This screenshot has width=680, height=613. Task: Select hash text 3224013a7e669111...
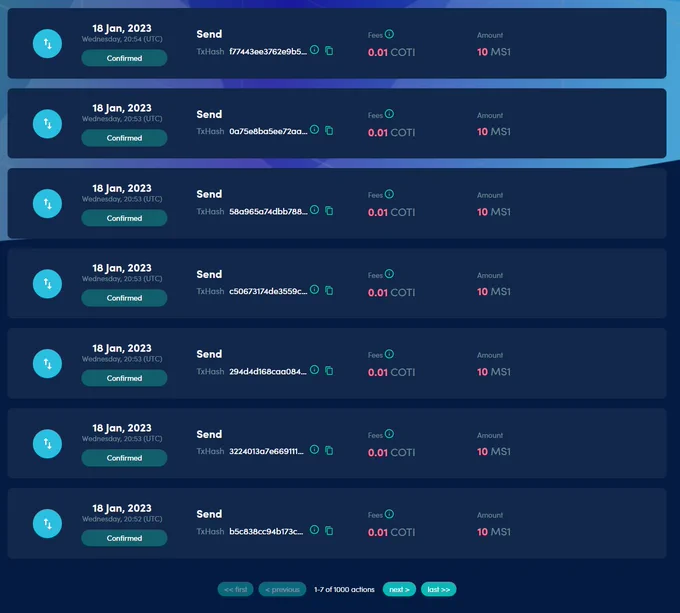[x=266, y=451]
